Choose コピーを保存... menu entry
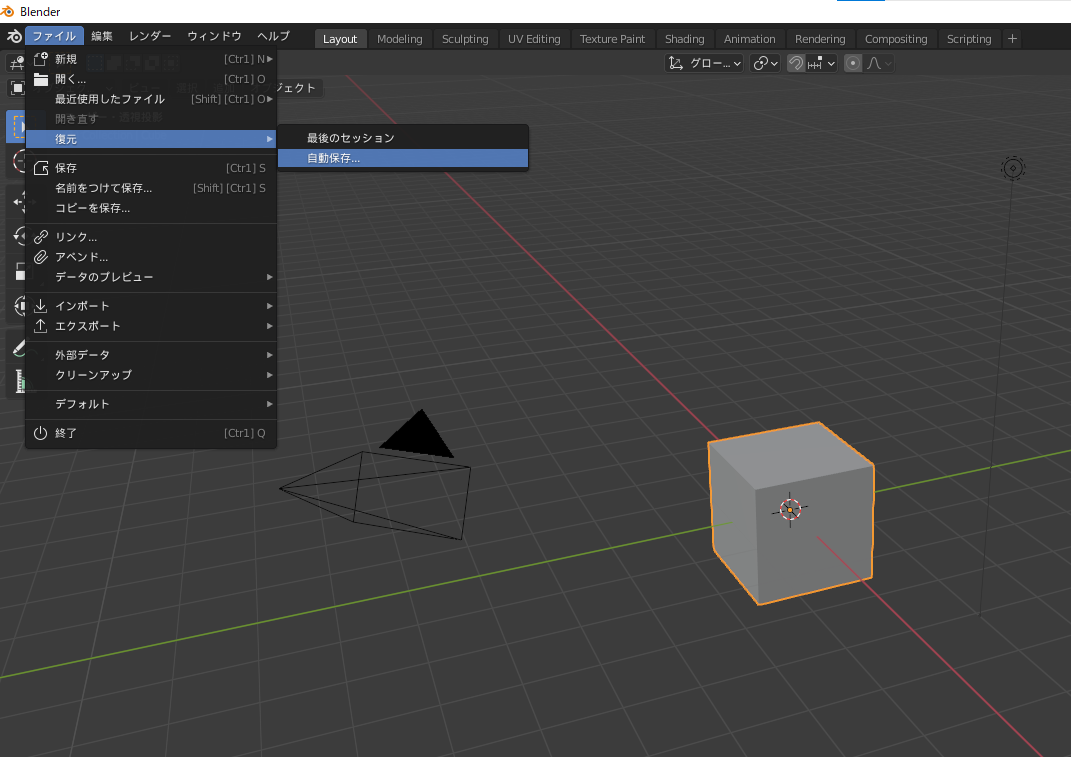The height and width of the screenshot is (757, 1071). (x=151, y=208)
